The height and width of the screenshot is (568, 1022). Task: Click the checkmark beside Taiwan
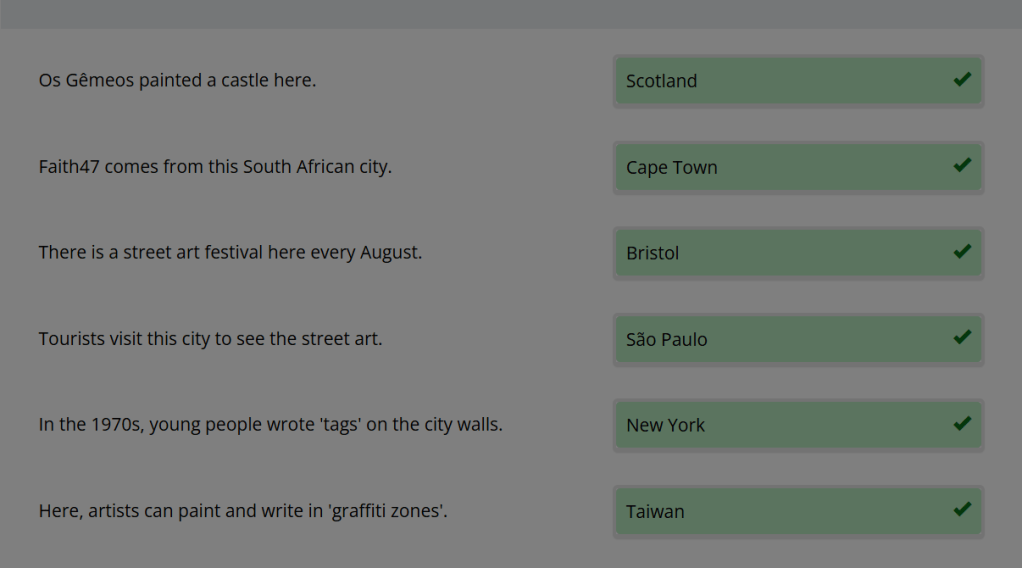coord(962,509)
